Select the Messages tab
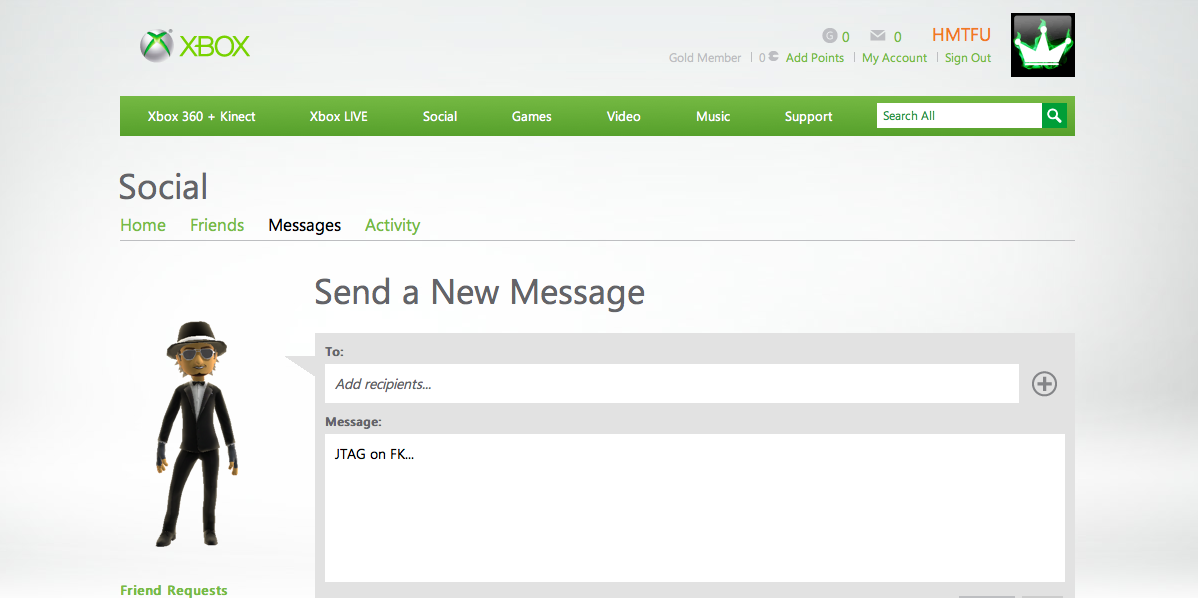Screen dimensions: 1198x598 pyautogui.click(x=305, y=225)
